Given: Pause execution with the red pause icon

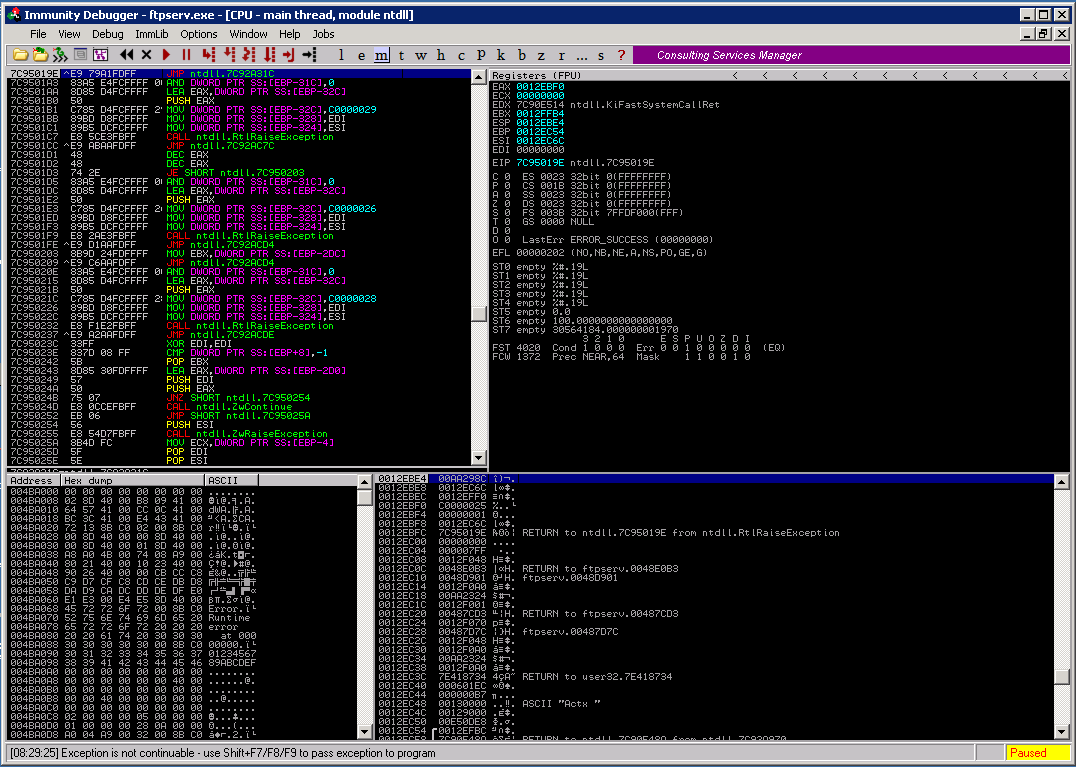Looking at the screenshot, I should point(186,55).
